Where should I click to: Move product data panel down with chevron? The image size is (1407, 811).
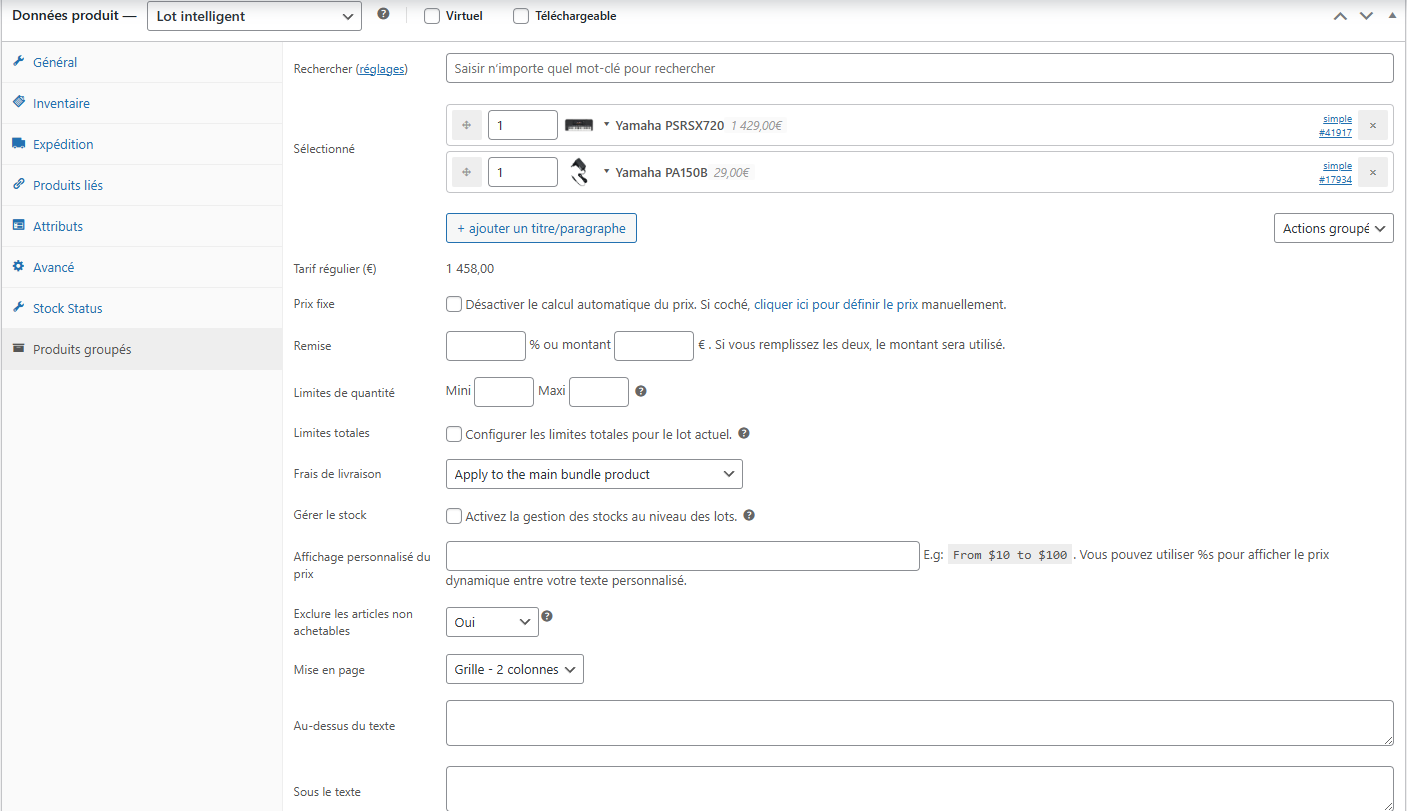coord(1366,16)
